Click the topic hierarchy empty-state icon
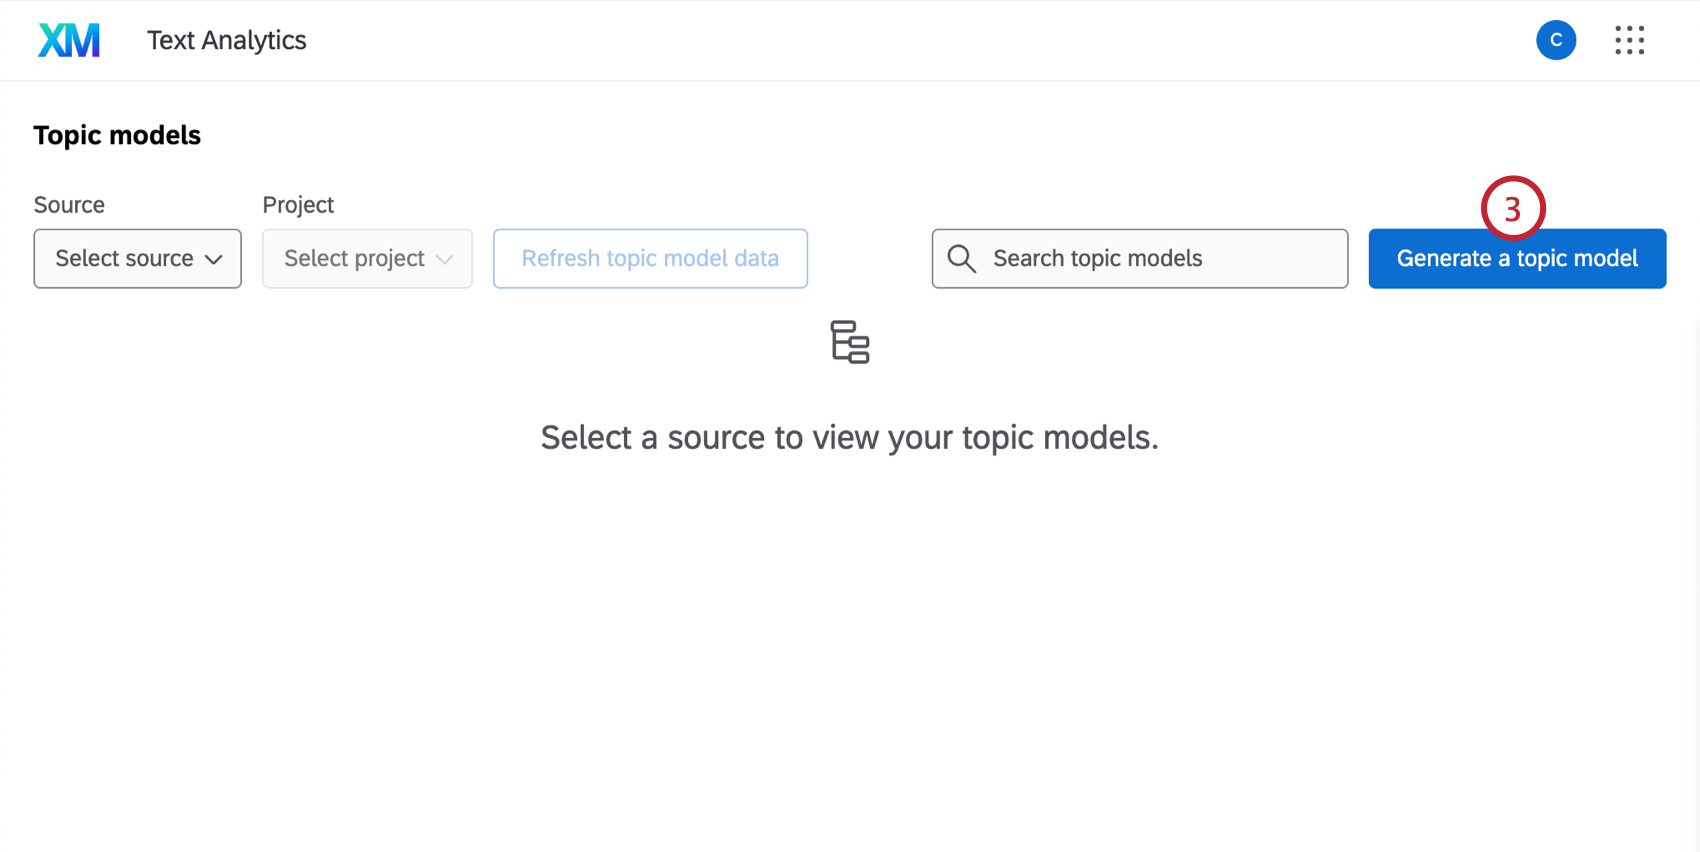This screenshot has height=852, width=1700. (x=850, y=342)
